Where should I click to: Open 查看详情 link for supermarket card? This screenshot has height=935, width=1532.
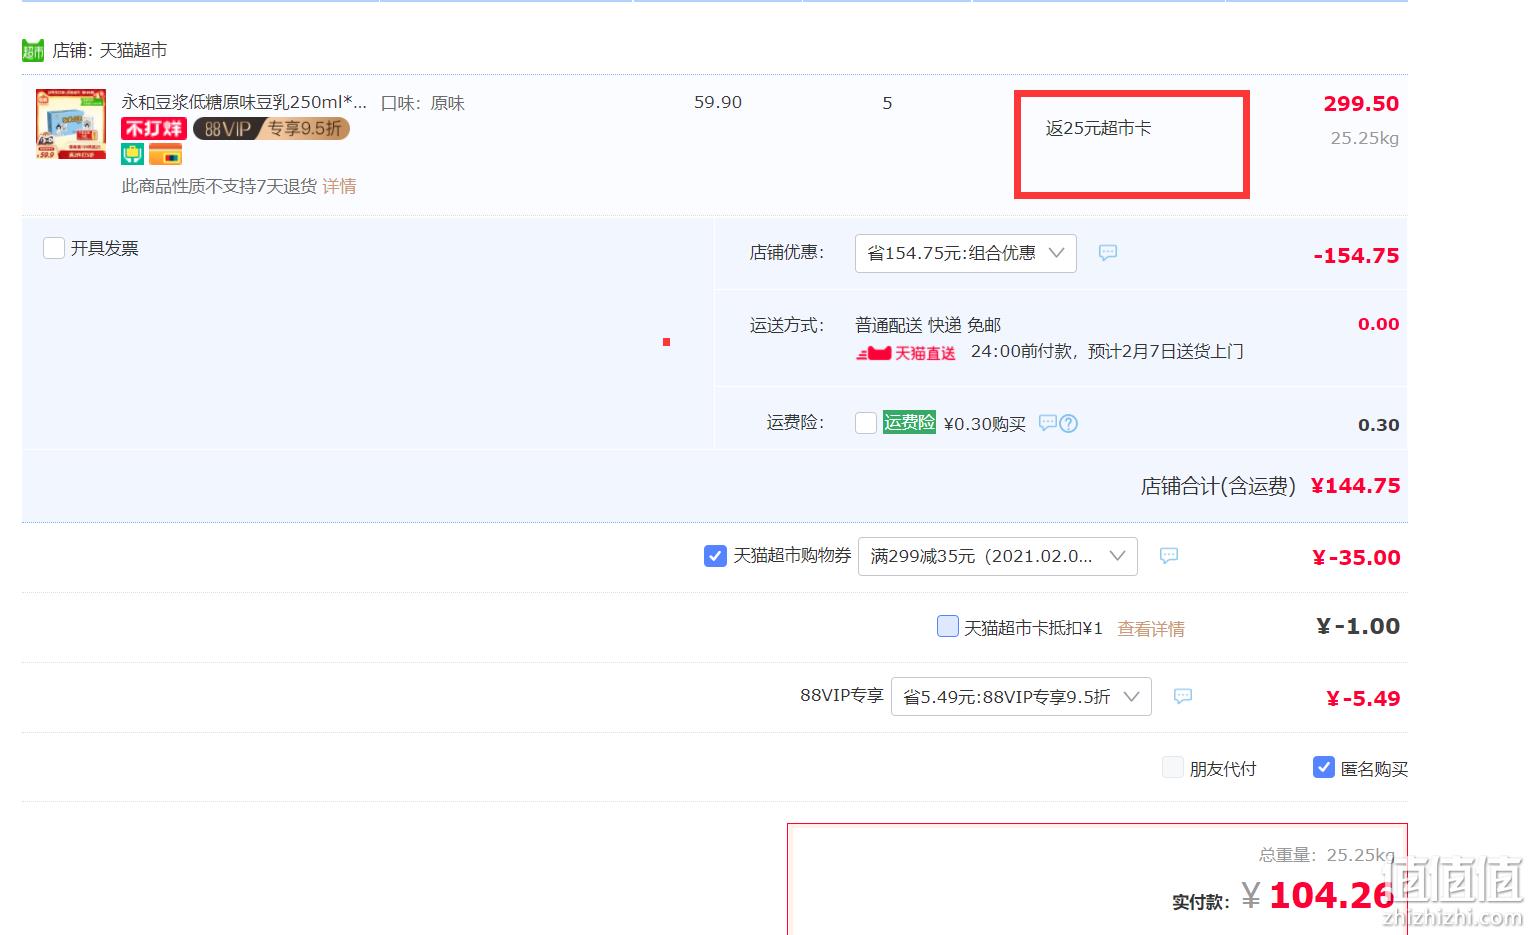(x=1151, y=629)
